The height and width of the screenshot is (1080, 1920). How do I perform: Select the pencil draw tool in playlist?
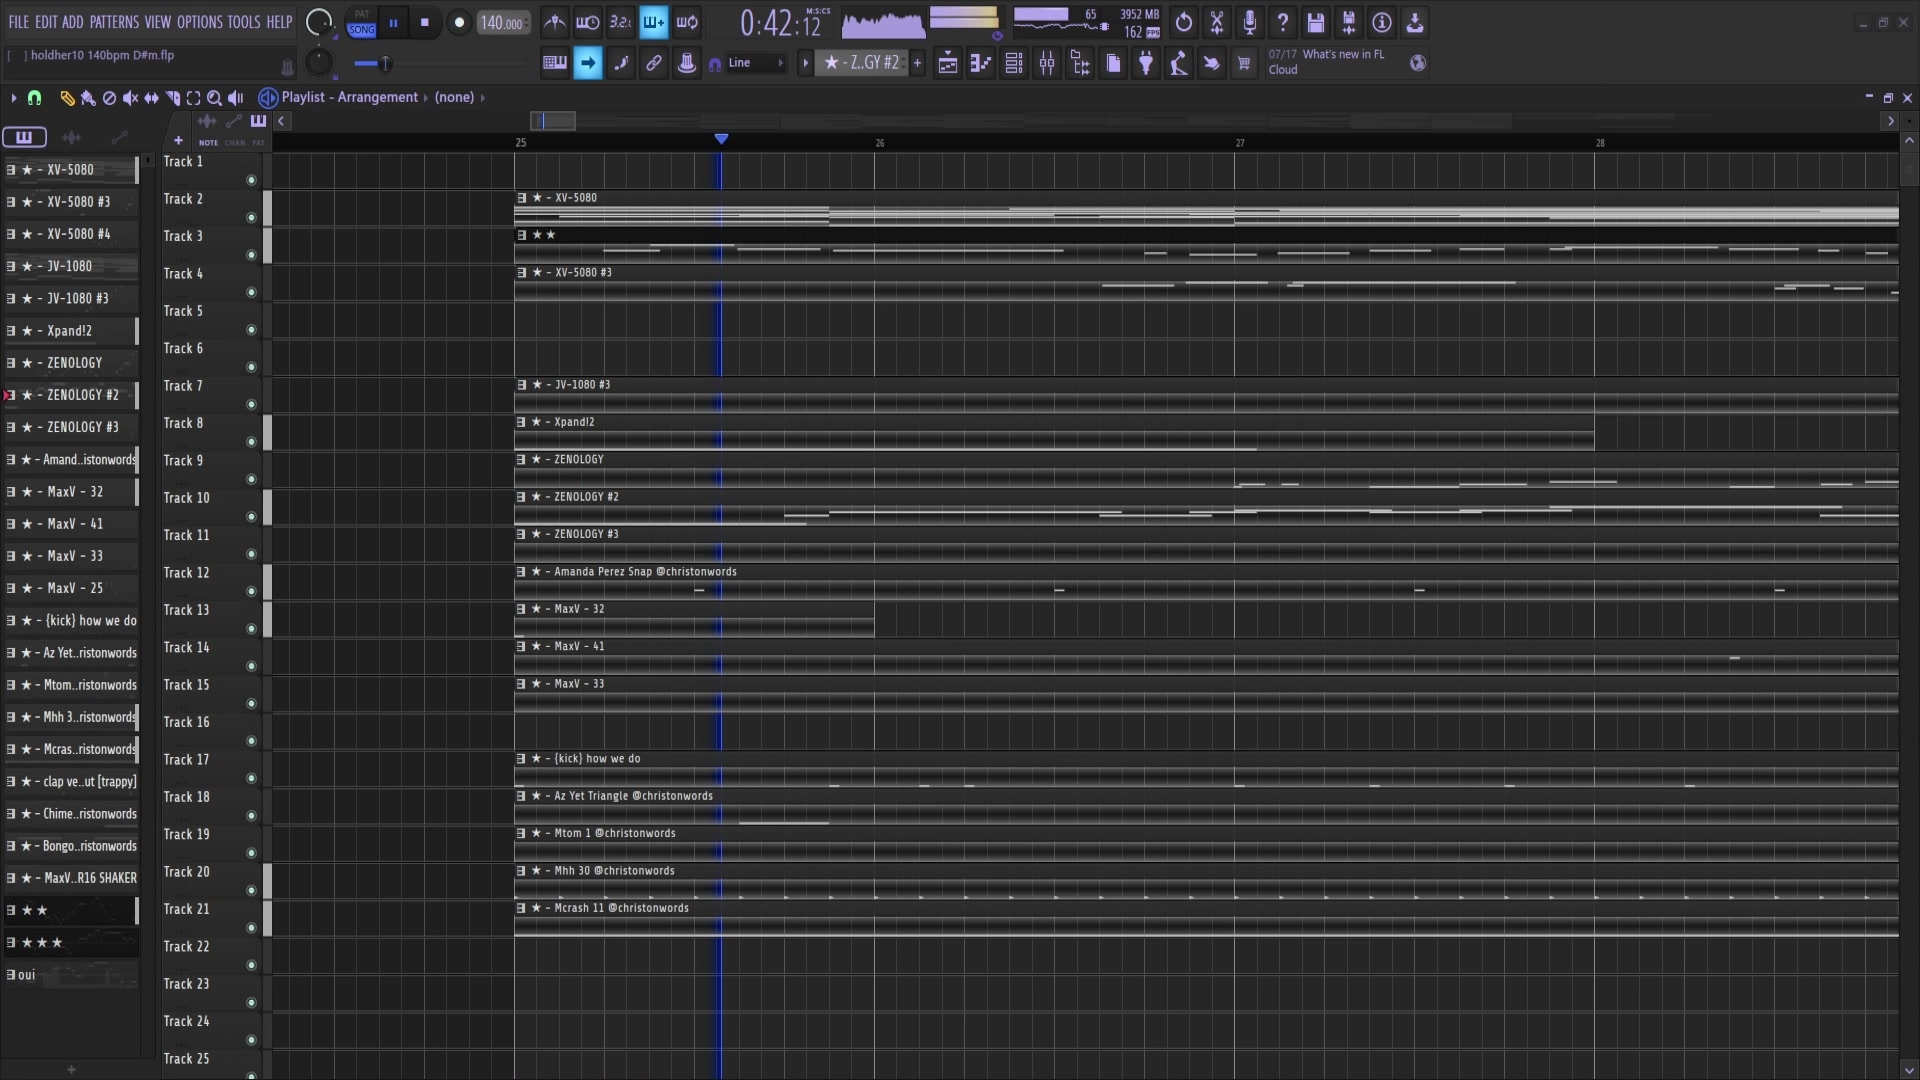pyautogui.click(x=67, y=98)
